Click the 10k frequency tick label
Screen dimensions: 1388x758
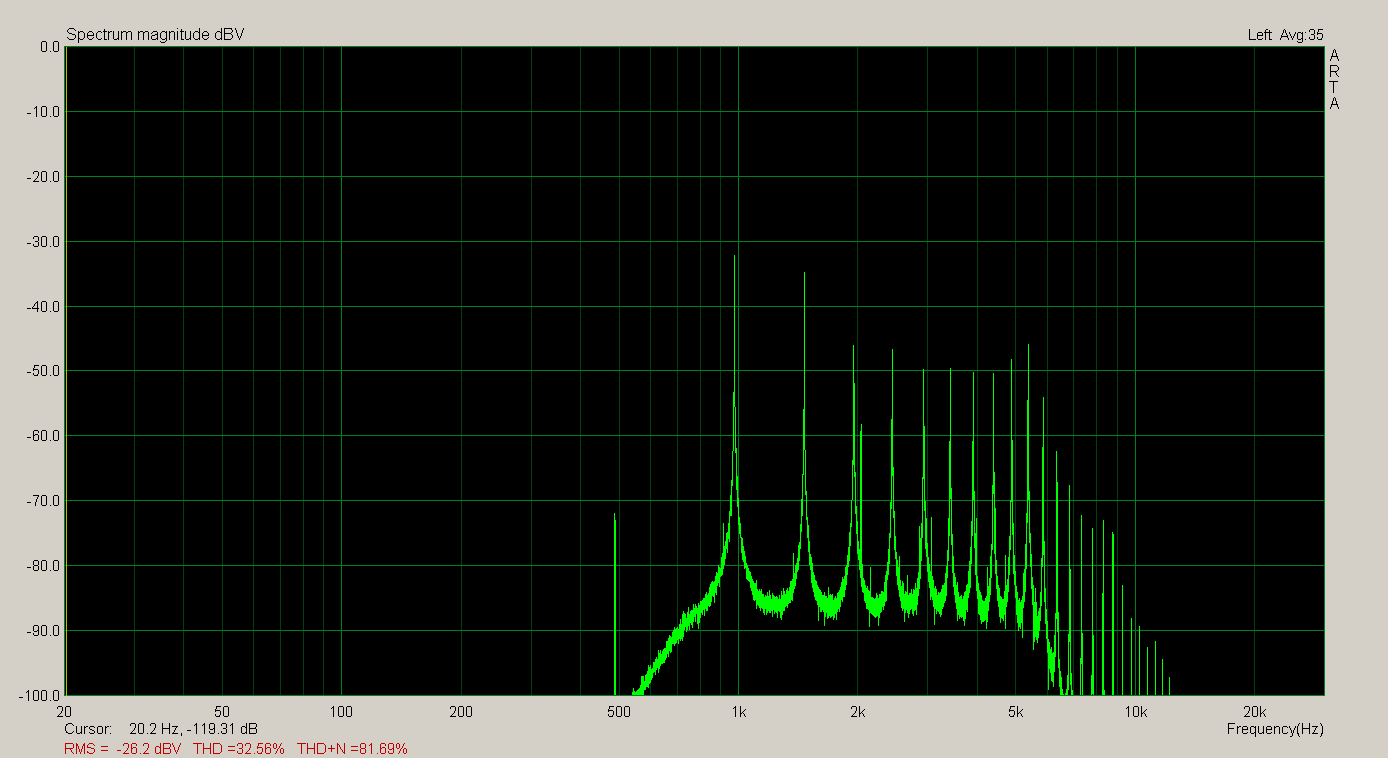pyautogui.click(x=1135, y=712)
